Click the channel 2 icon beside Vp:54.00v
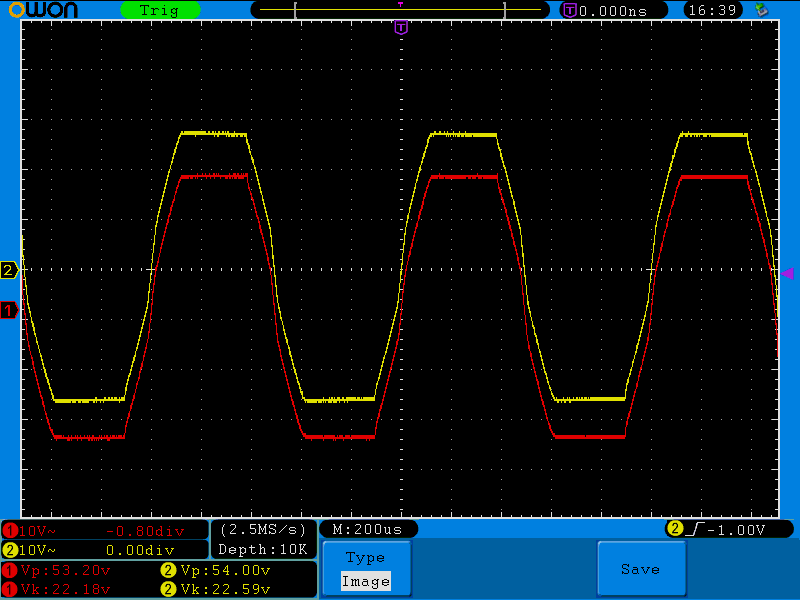The height and width of the screenshot is (600, 800). (x=168, y=570)
